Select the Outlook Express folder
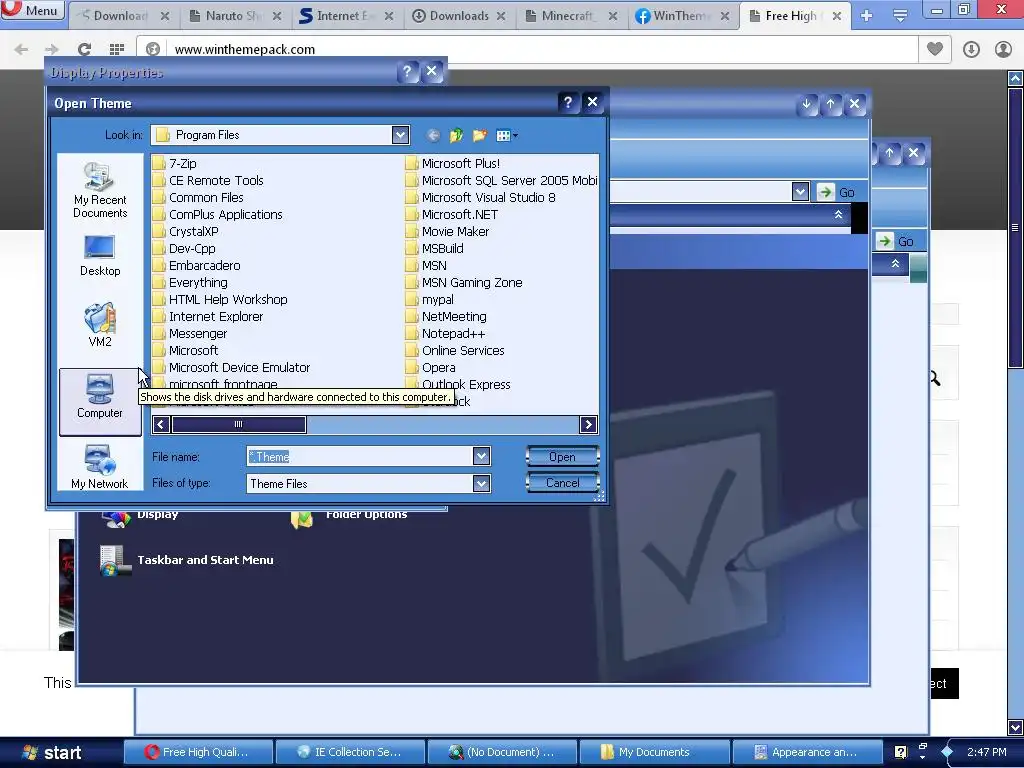1024x768 pixels. click(x=458, y=384)
